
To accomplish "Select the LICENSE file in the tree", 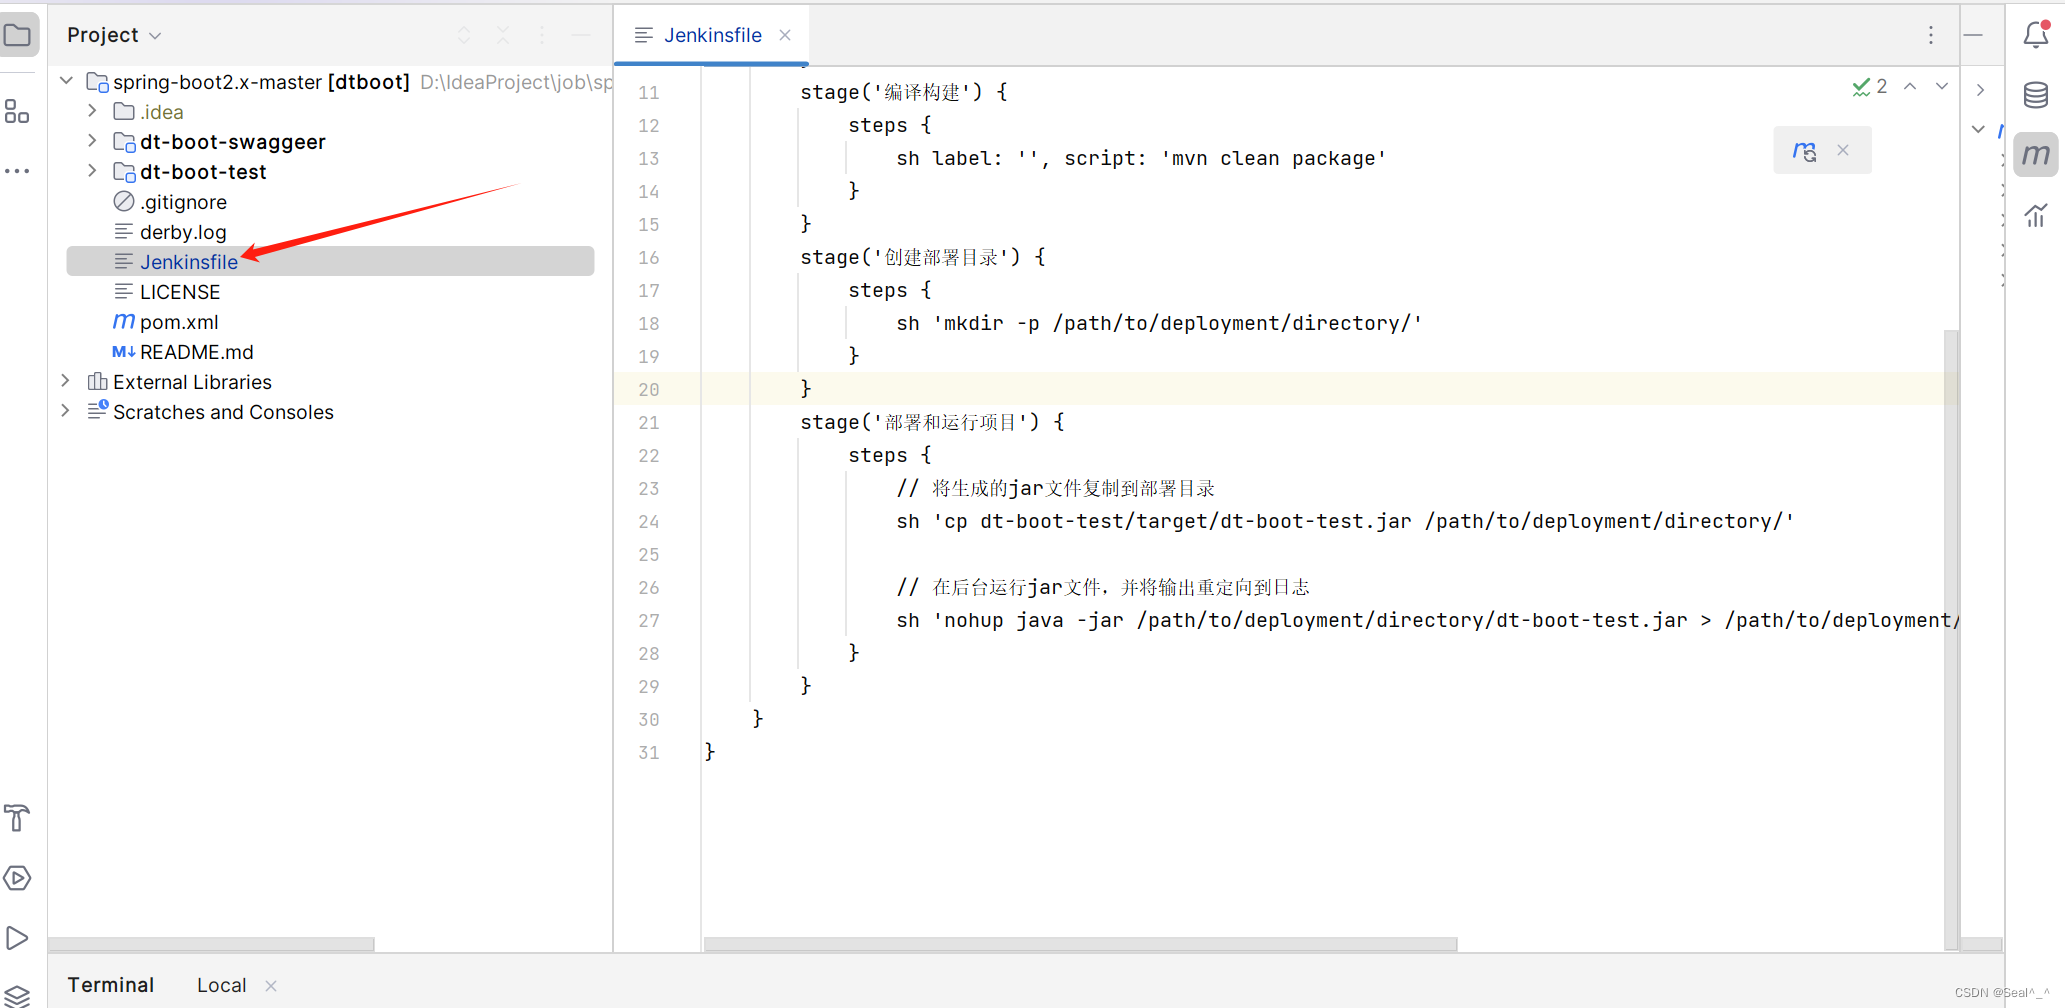I will 180,292.
